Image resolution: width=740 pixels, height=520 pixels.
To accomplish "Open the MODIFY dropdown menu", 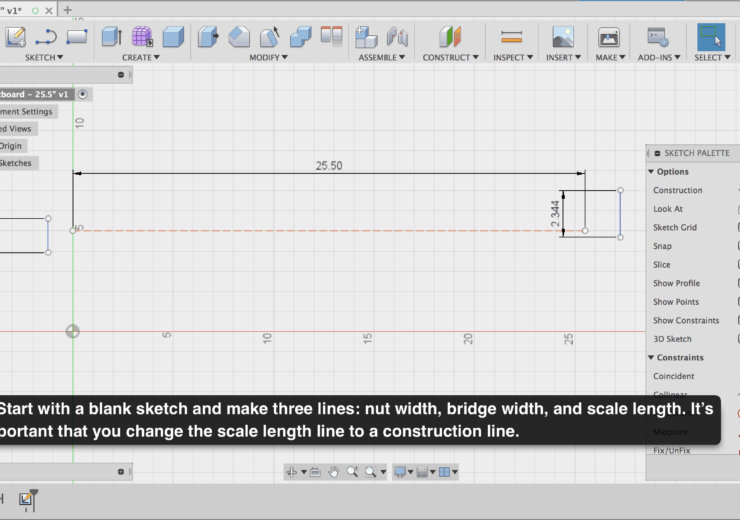I will coord(268,57).
